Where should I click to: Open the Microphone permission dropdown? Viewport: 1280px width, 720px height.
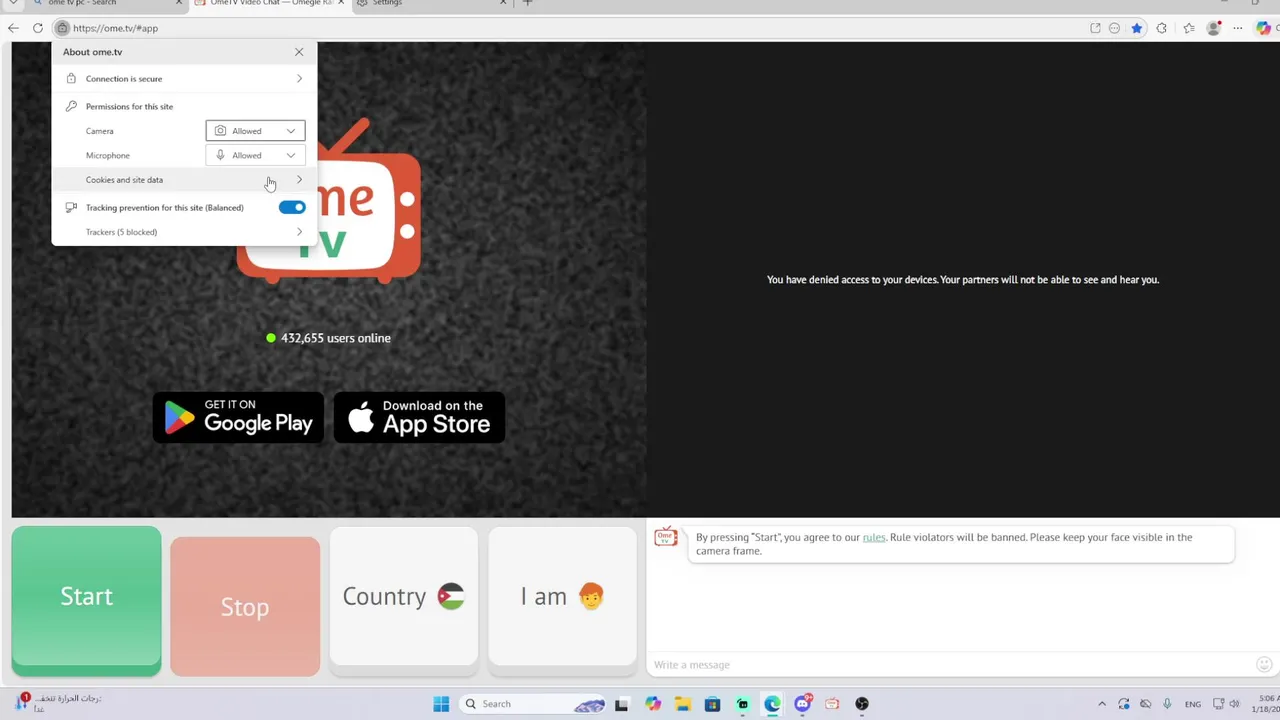click(x=255, y=155)
